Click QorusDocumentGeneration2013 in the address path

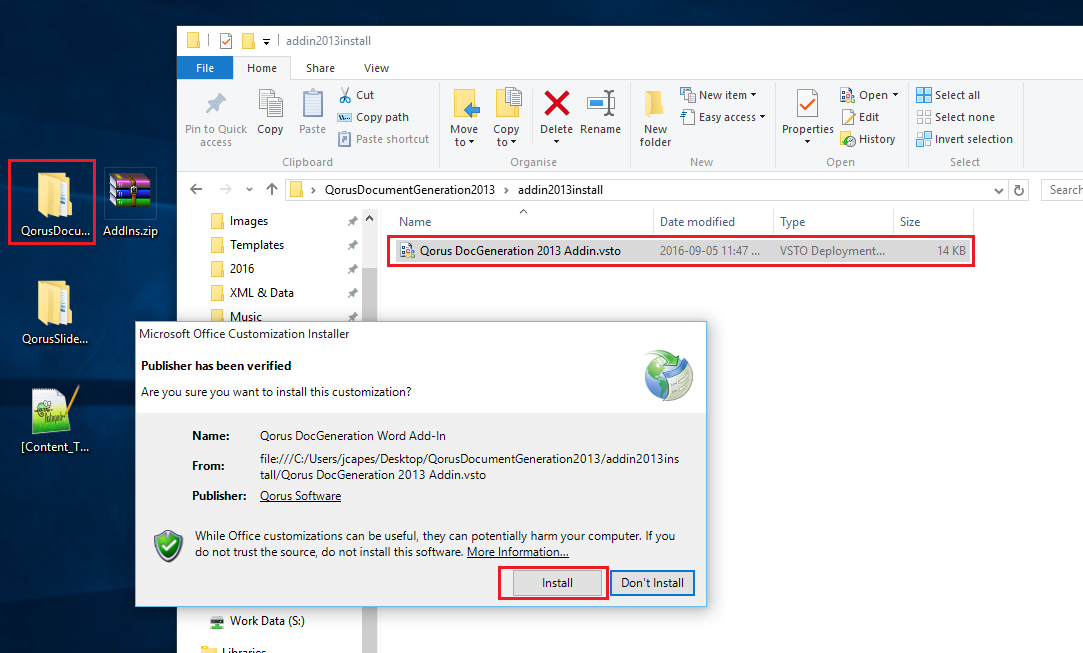[x=410, y=190]
